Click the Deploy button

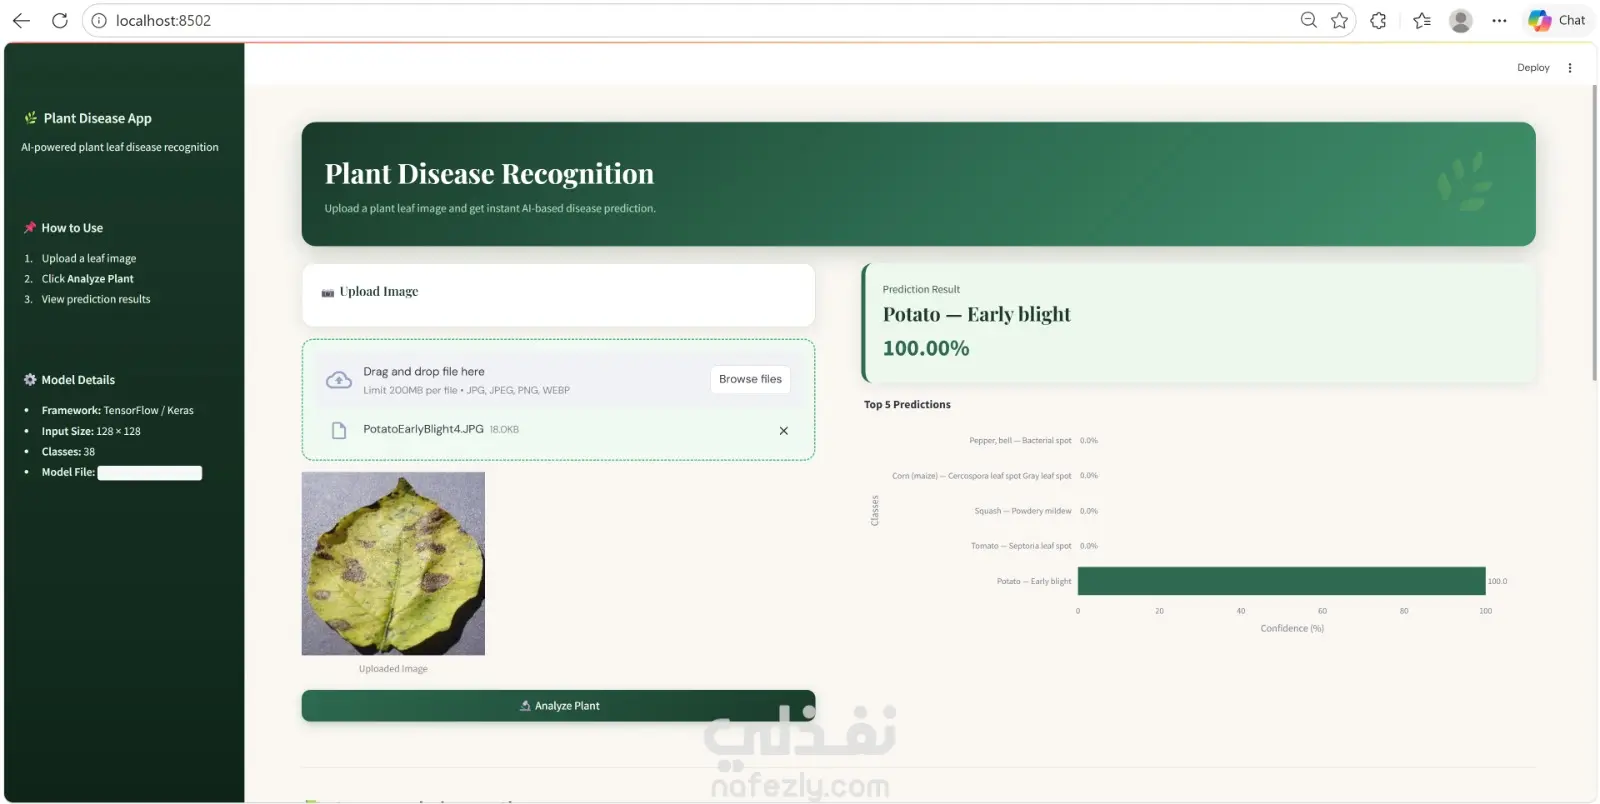1533,68
